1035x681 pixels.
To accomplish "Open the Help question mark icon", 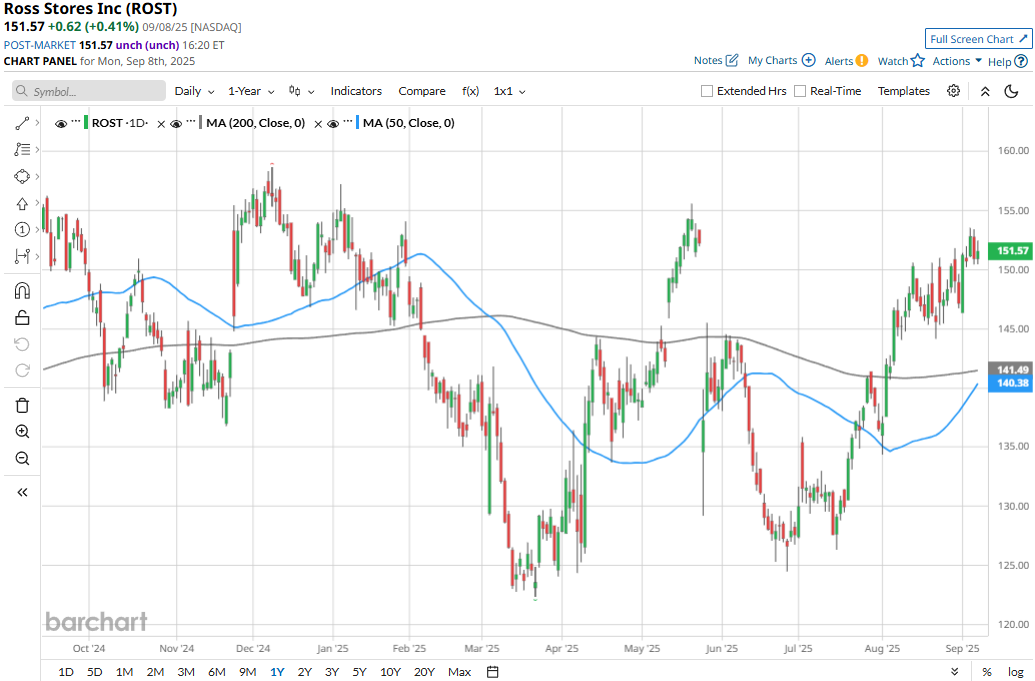I will 1020,61.
